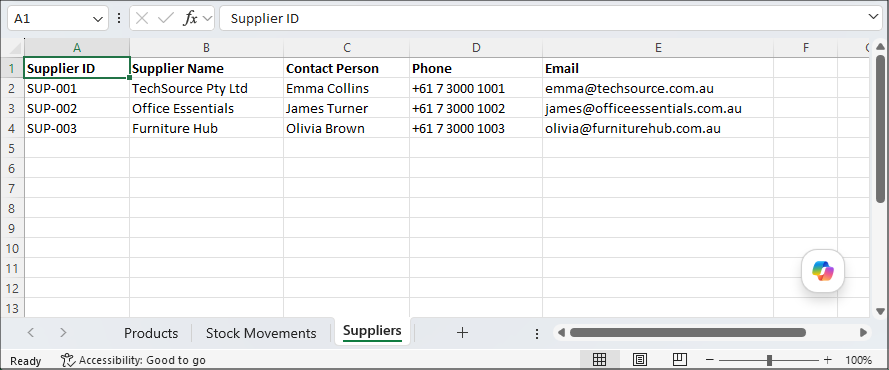Select column B header

[206, 48]
